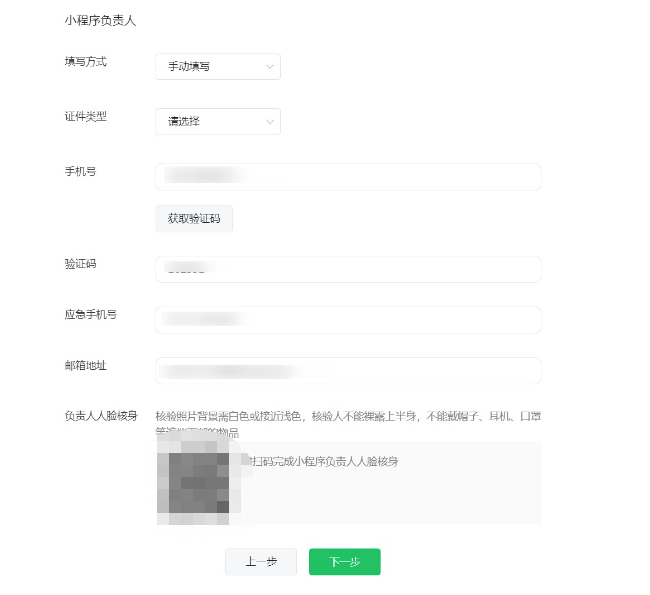The image size is (650, 595).
Task: Focus the 邮箱地址 email input field
Action: point(348,371)
